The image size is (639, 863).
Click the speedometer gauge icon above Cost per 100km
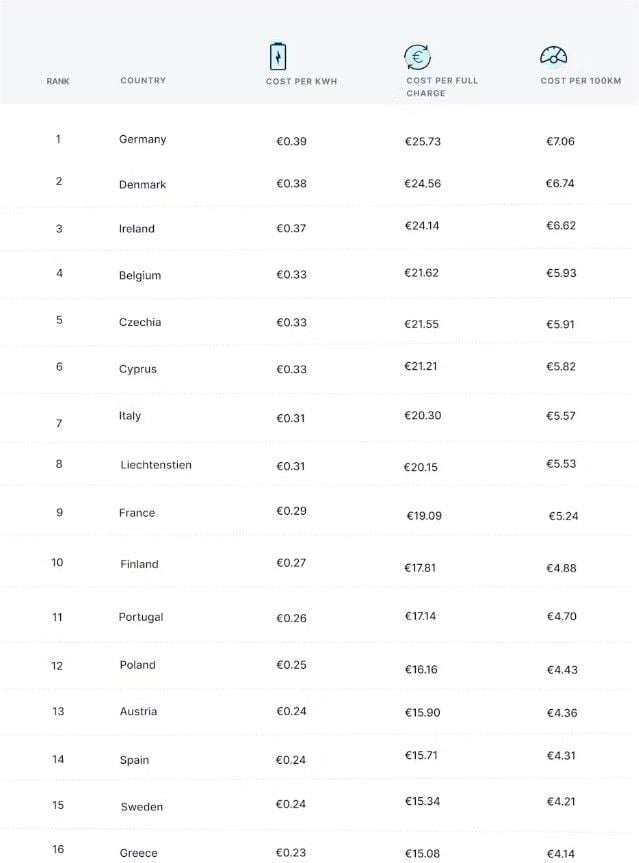553,55
